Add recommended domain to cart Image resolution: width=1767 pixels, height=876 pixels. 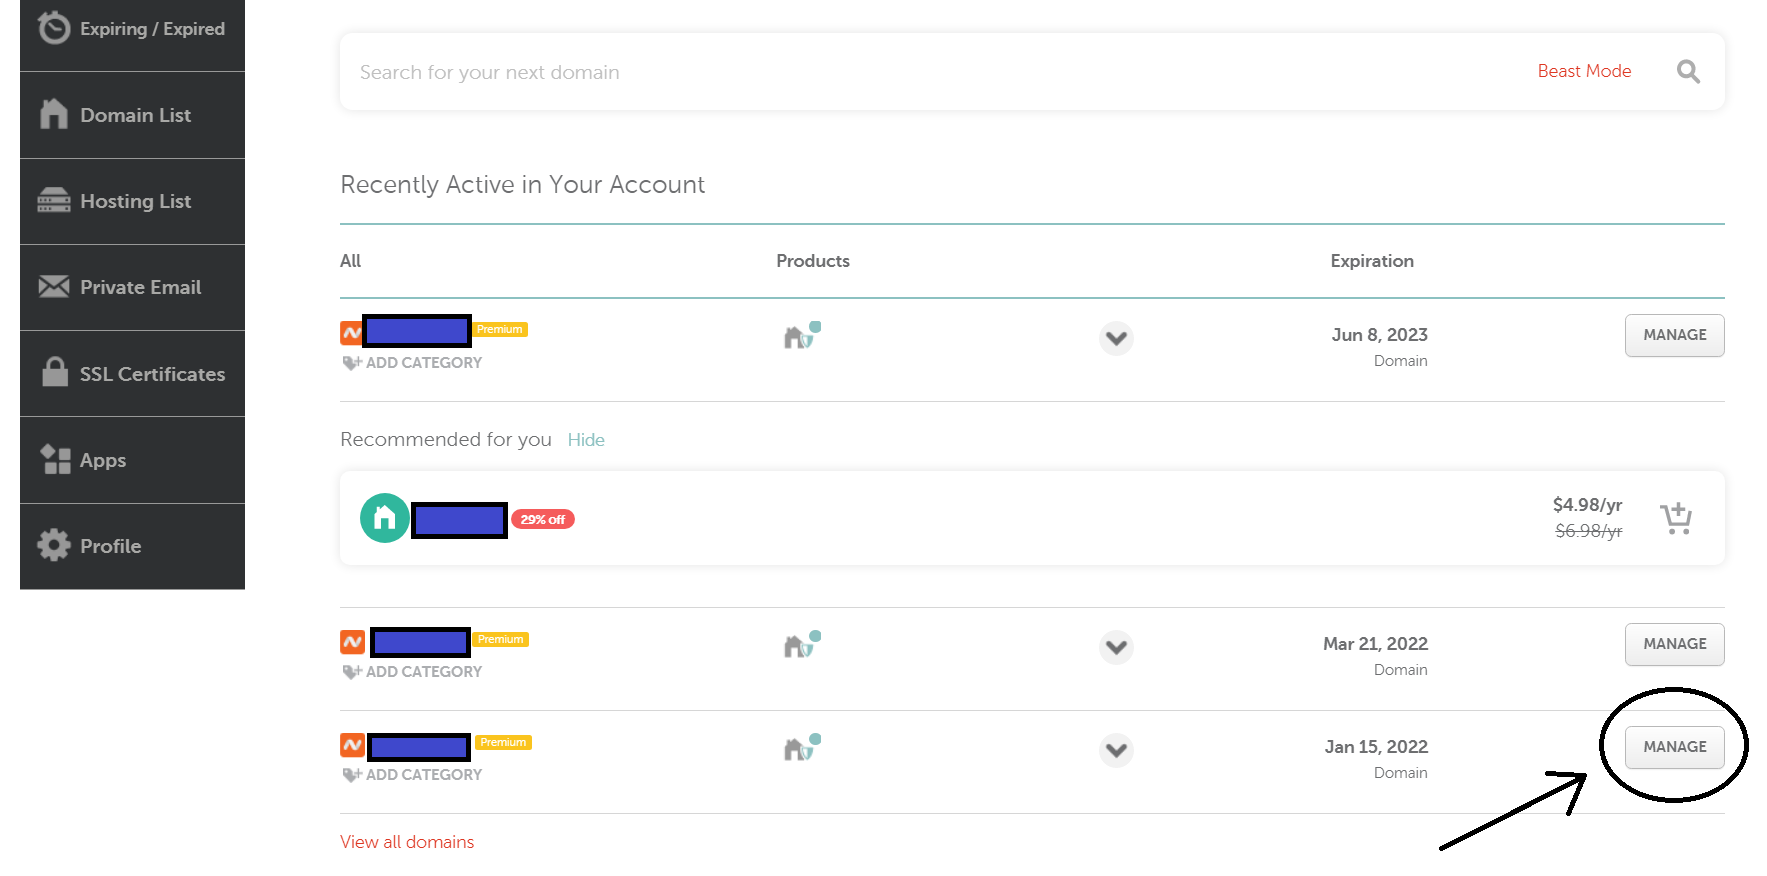pos(1675,518)
